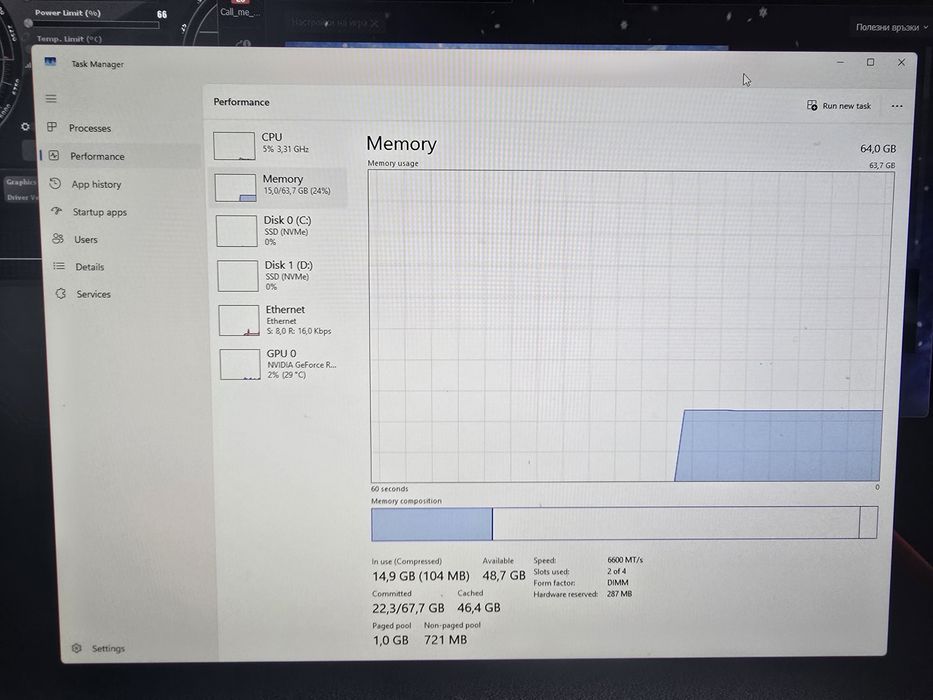Click the Run new task button label
The image size is (933, 700).
pos(847,106)
